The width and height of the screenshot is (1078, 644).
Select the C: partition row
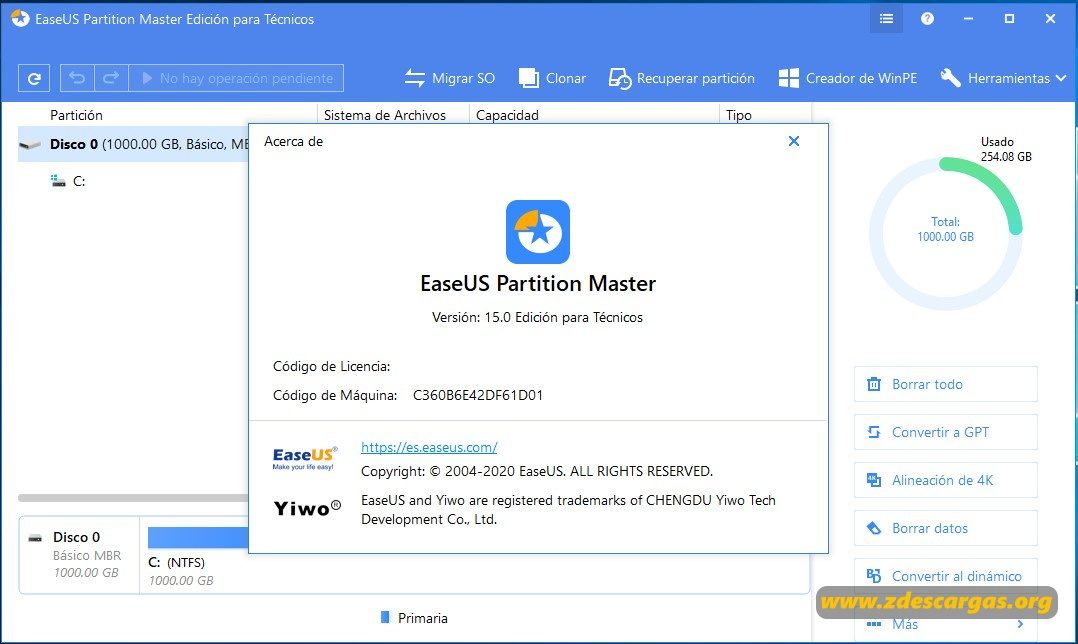click(133, 181)
